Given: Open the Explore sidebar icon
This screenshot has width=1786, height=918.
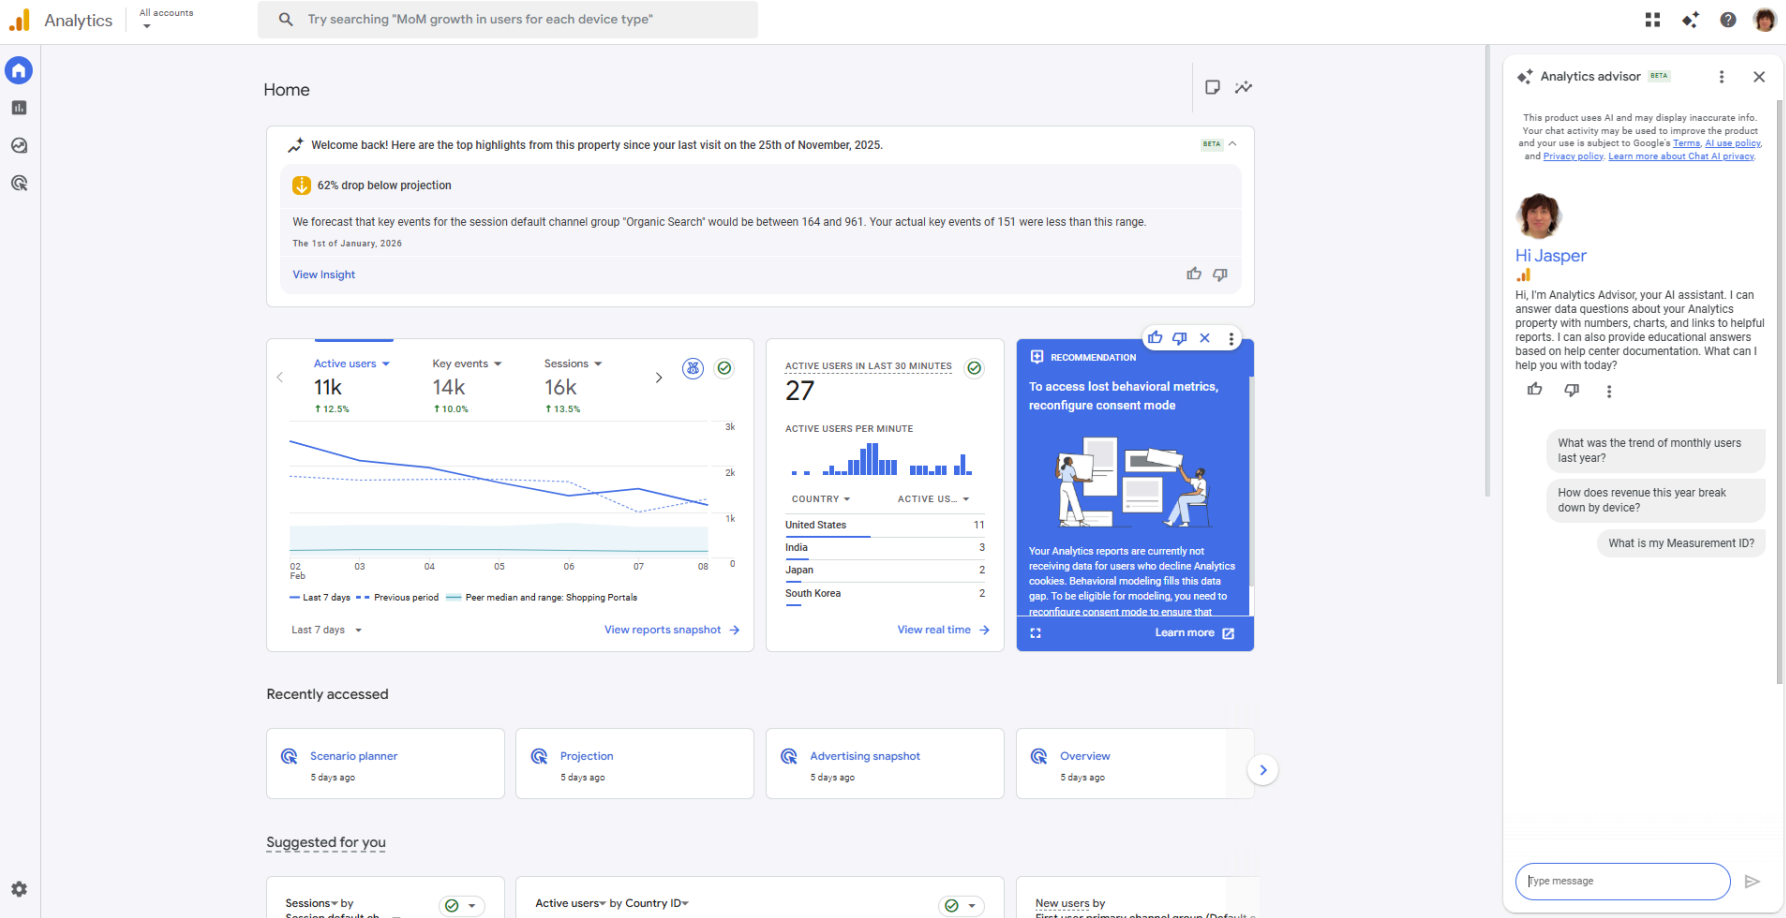Looking at the screenshot, I should pyautogui.click(x=19, y=146).
